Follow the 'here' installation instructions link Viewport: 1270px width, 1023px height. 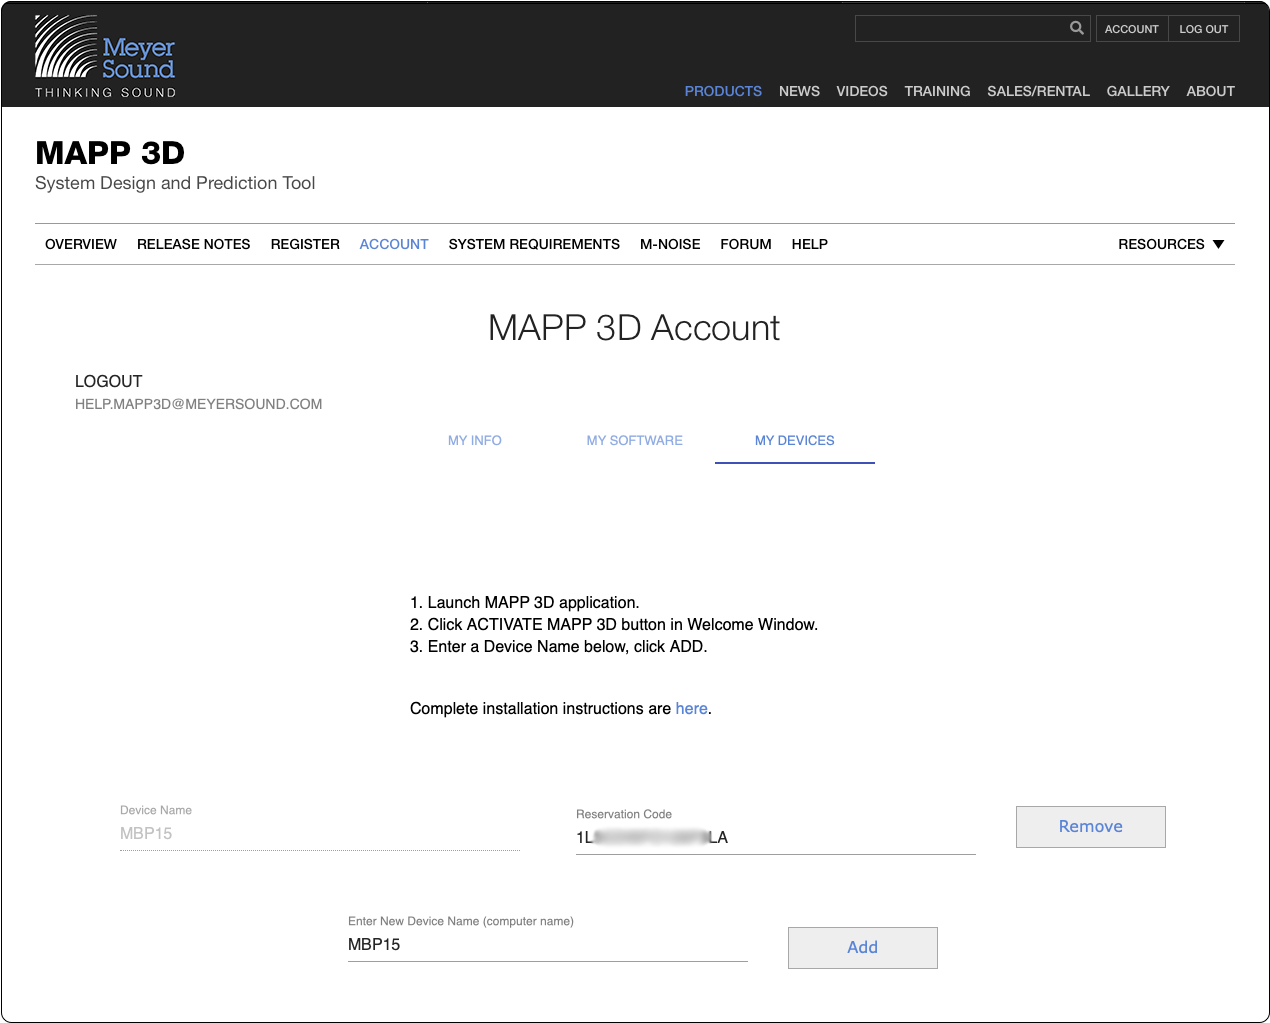point(692,708)
